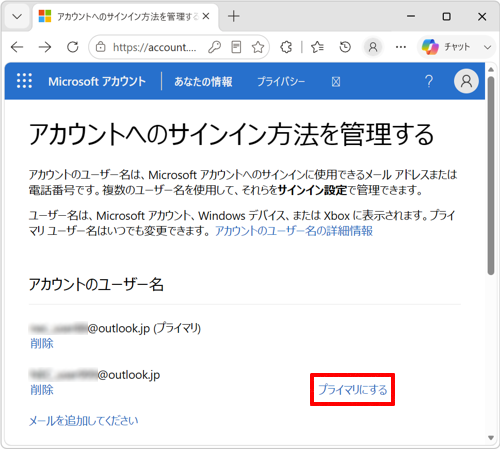Click the boxed-X nav item after プライバシー
The height and width of the screenshot is (449, 500).
point(336,81)
